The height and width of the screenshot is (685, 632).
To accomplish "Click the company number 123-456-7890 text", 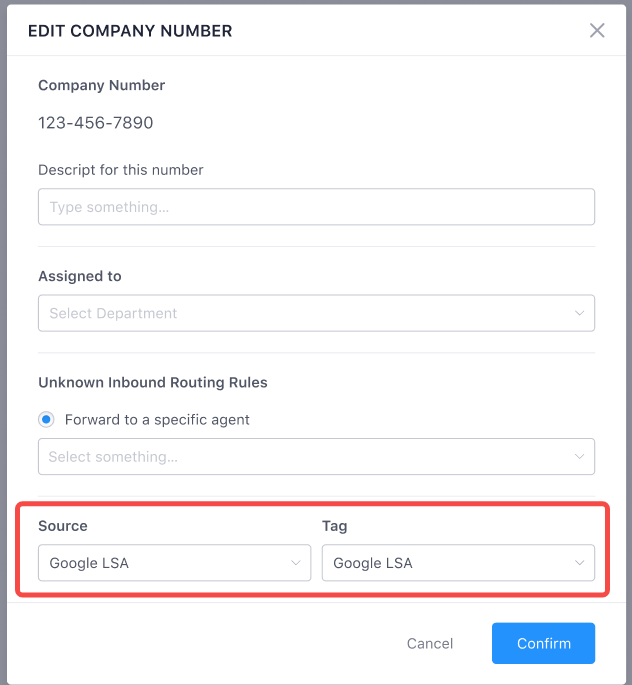I will pyautogui.click(x=96, y=123).
